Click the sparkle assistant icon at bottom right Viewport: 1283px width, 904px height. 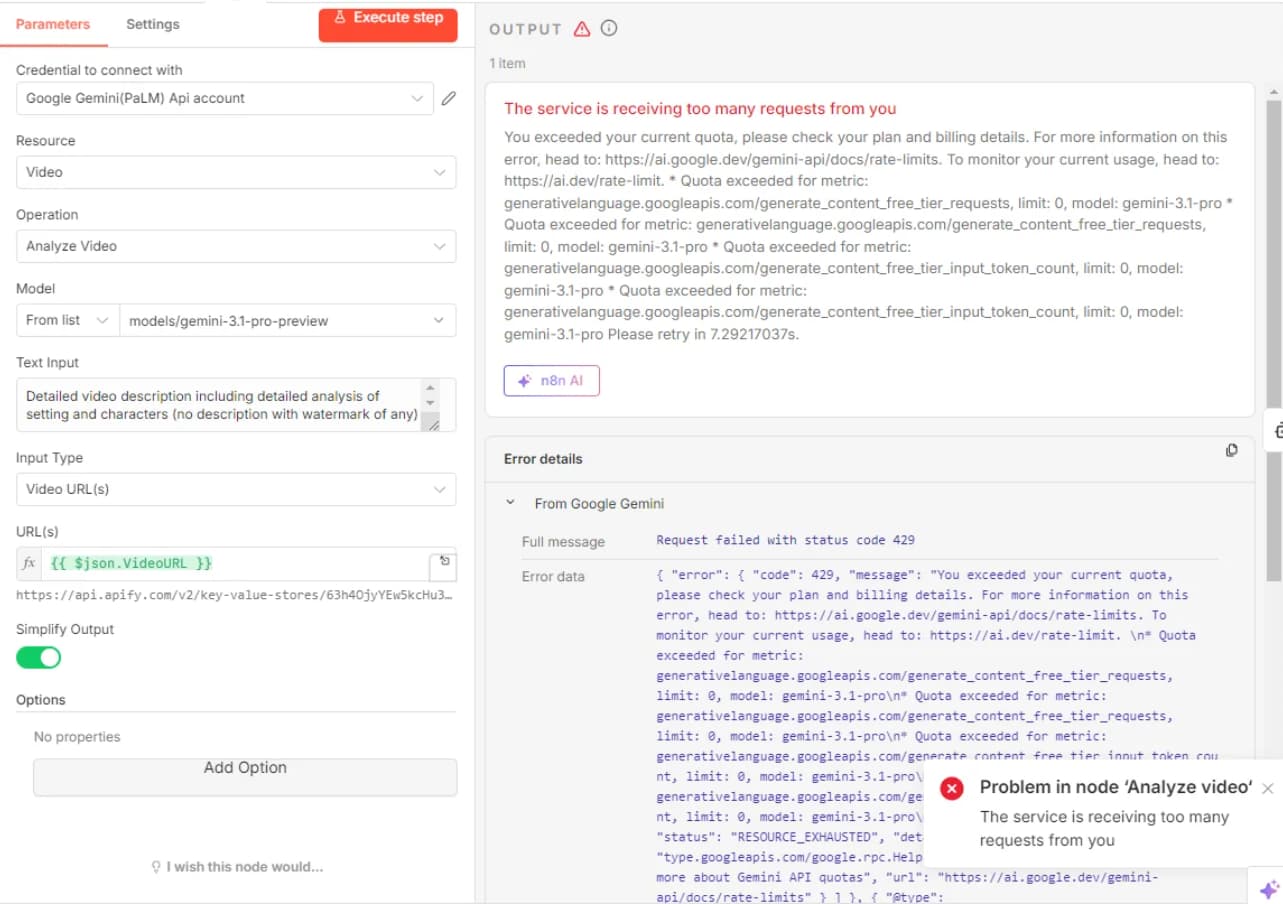pos(1268,889)
